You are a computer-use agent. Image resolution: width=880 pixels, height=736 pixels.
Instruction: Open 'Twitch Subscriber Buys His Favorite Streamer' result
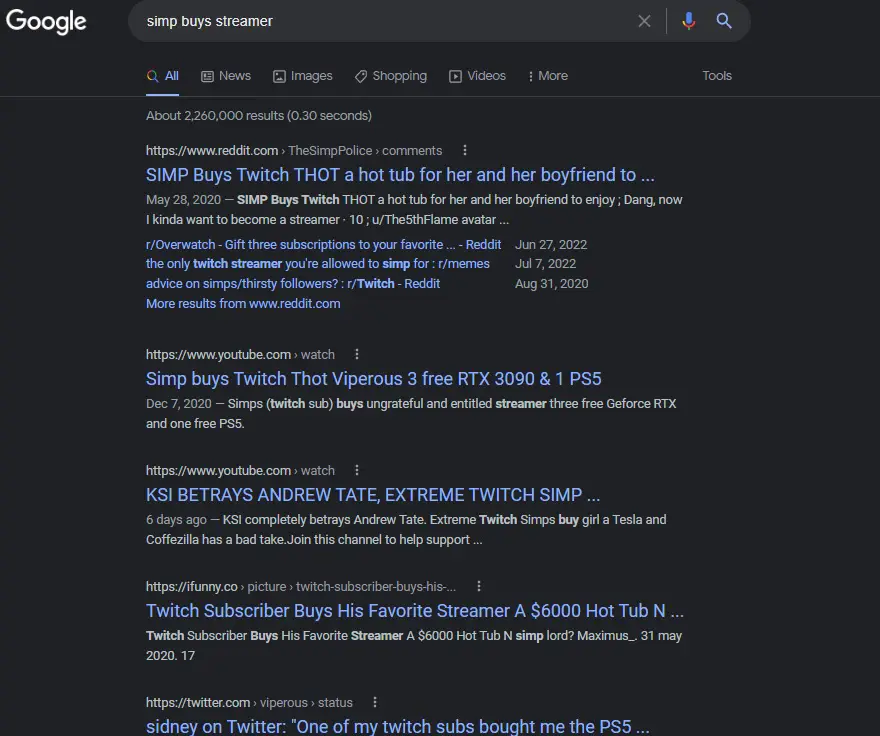click(x=415, y=611)
